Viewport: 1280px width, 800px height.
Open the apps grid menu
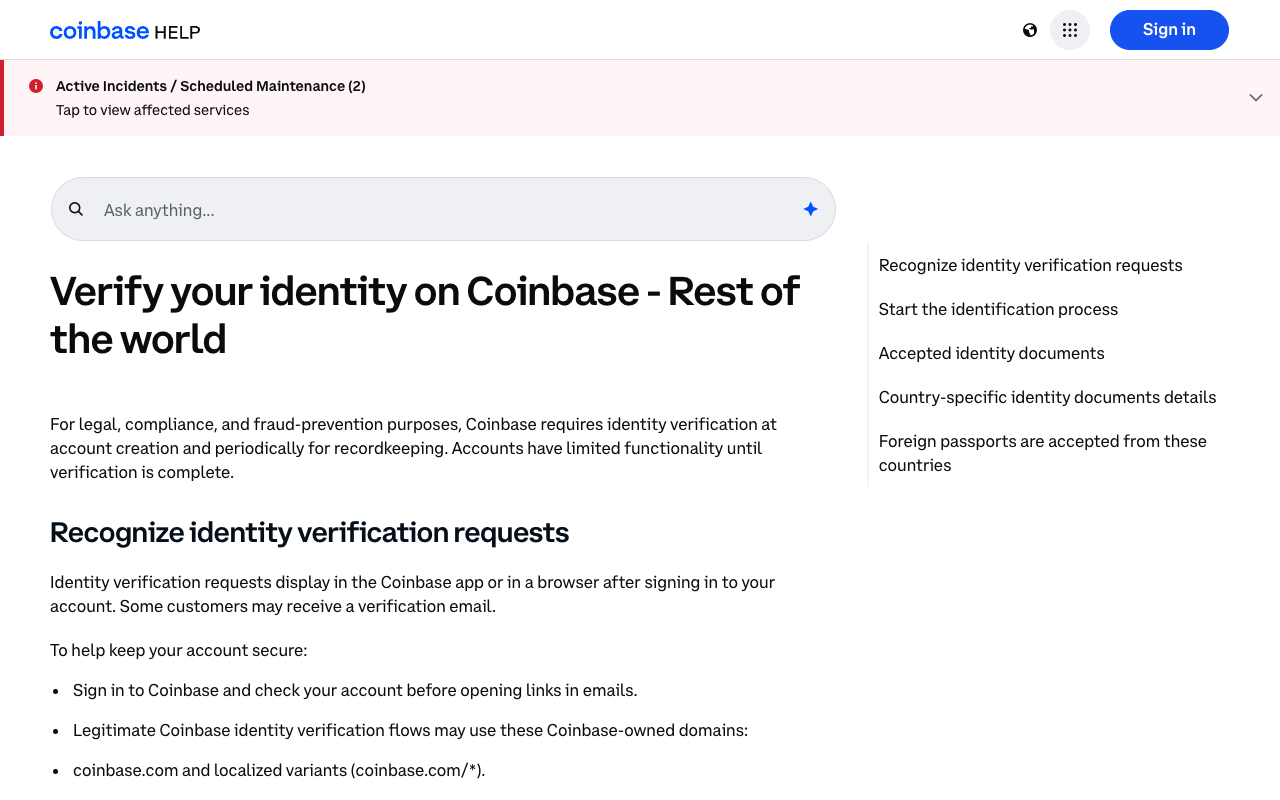click(x=1070, y=30)
